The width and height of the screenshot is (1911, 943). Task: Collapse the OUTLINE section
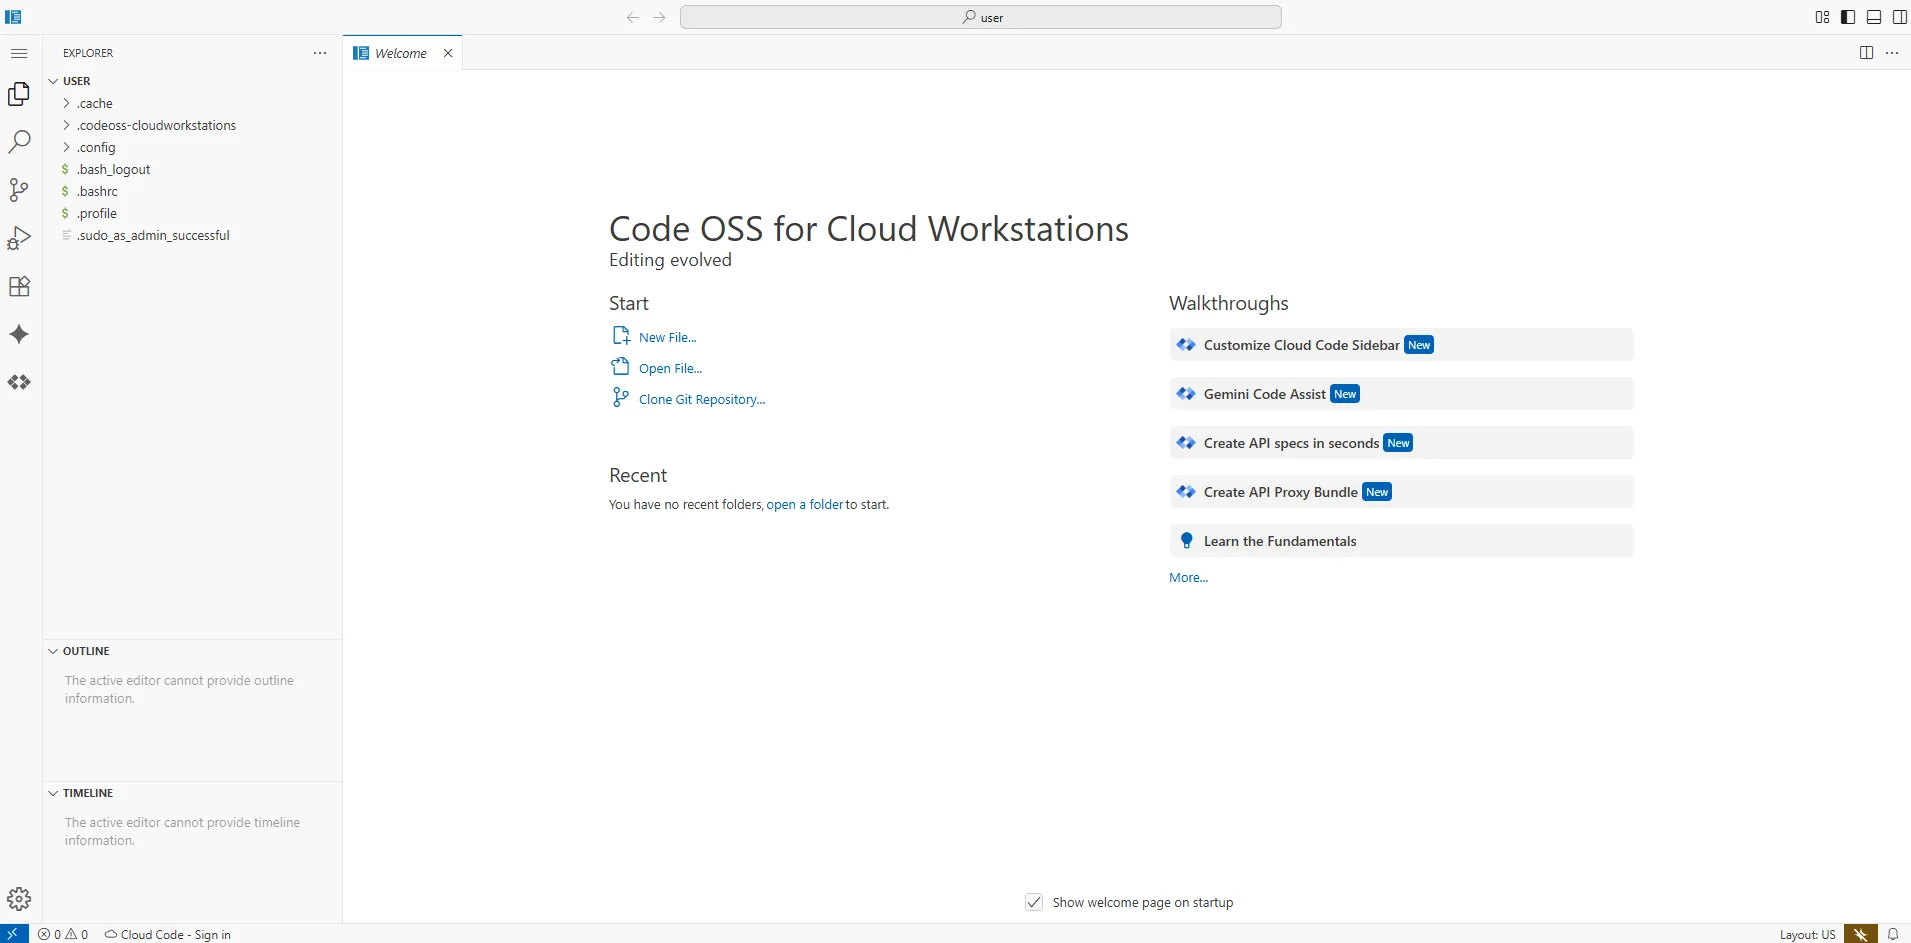192,651
